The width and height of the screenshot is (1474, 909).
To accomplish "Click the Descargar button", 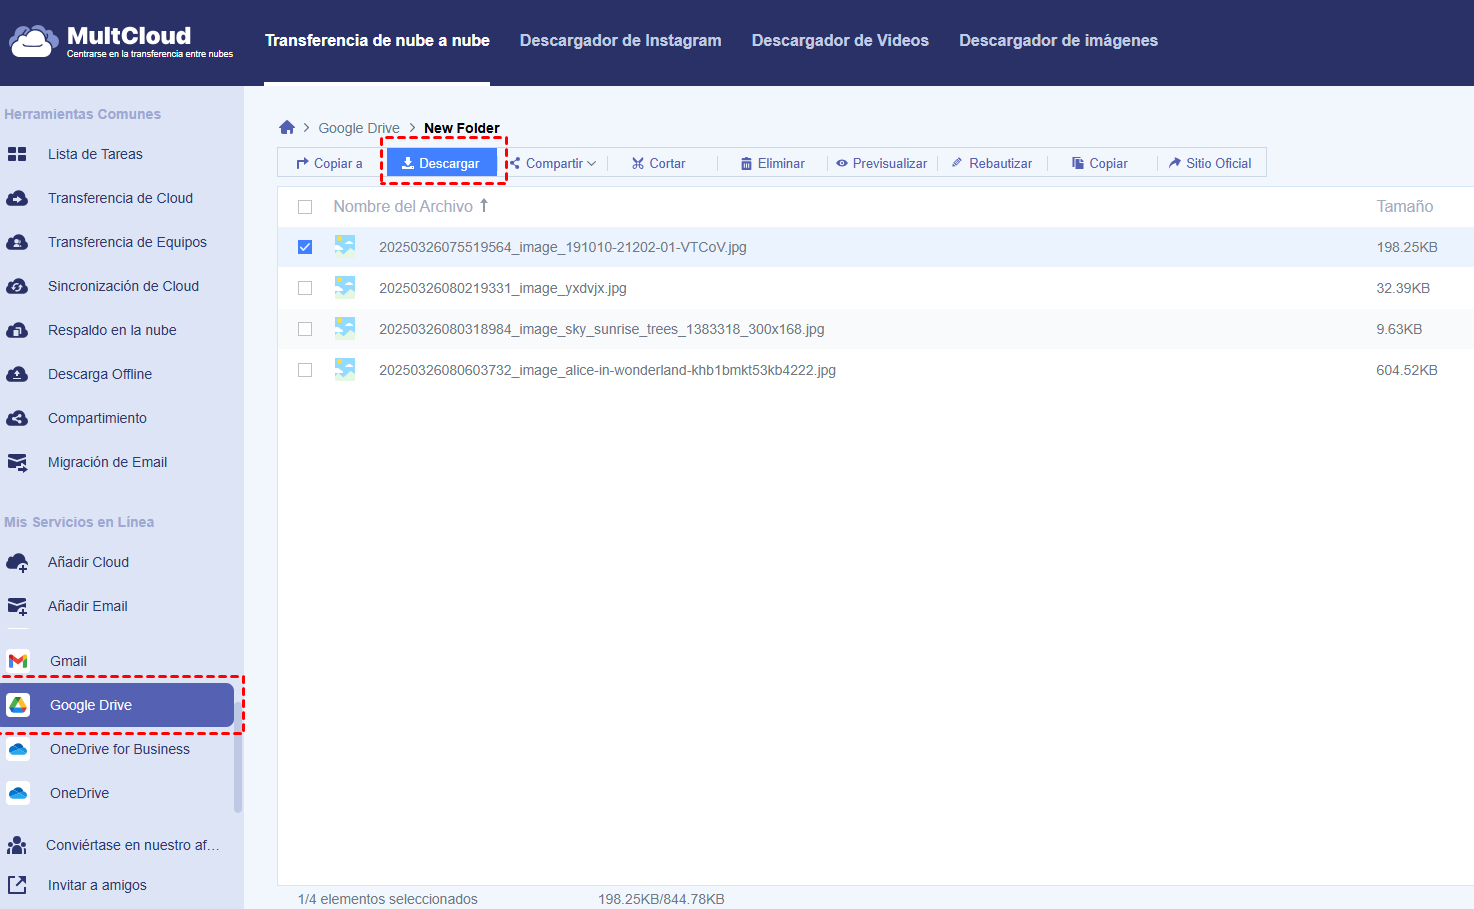I will pos(441,163).
